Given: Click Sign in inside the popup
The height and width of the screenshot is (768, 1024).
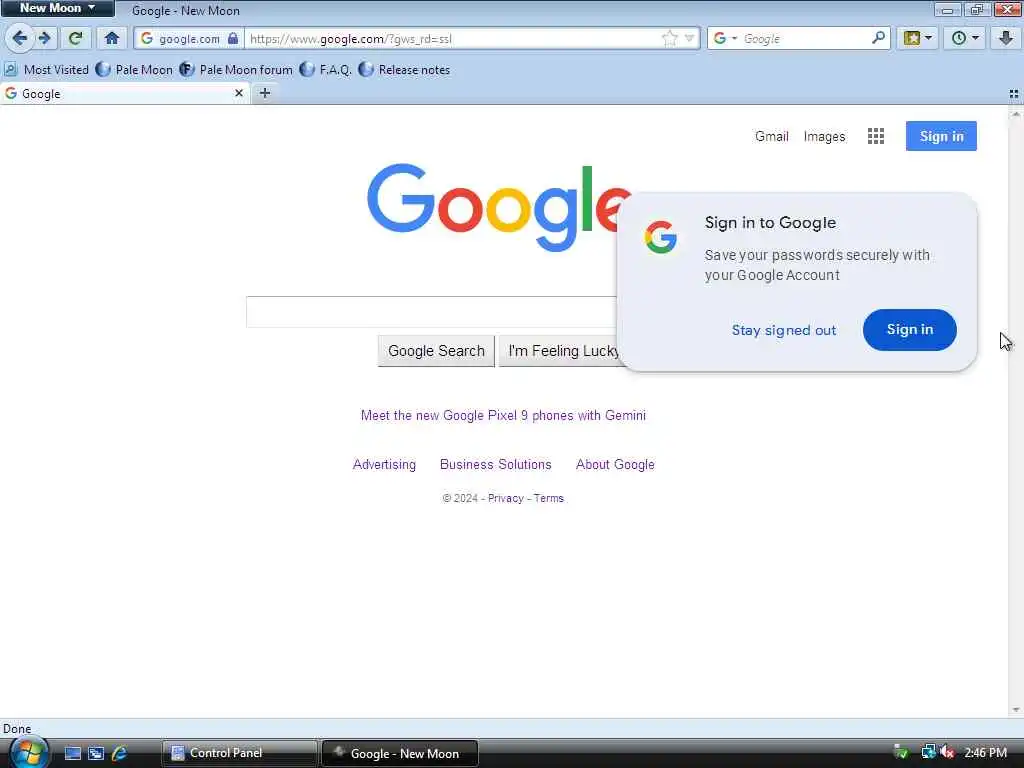Looking at the screenshot, I should pyautogui.click(x=909, y=329).
